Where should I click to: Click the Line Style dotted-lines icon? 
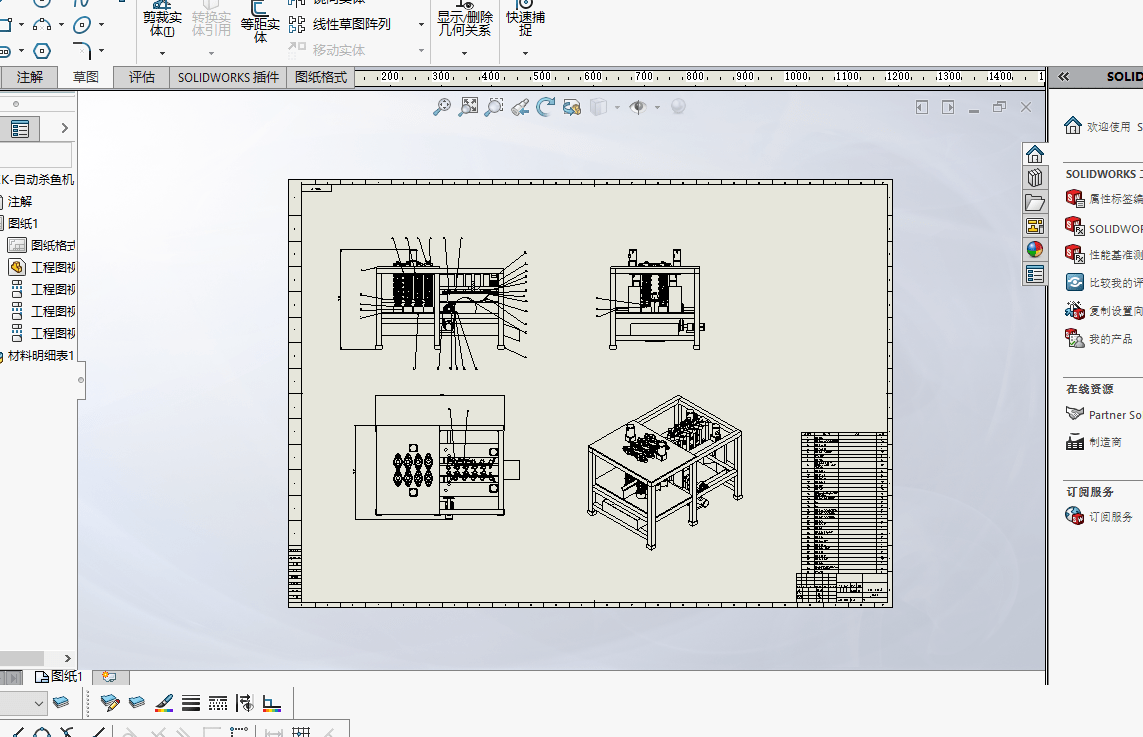[x=218, y=703]
